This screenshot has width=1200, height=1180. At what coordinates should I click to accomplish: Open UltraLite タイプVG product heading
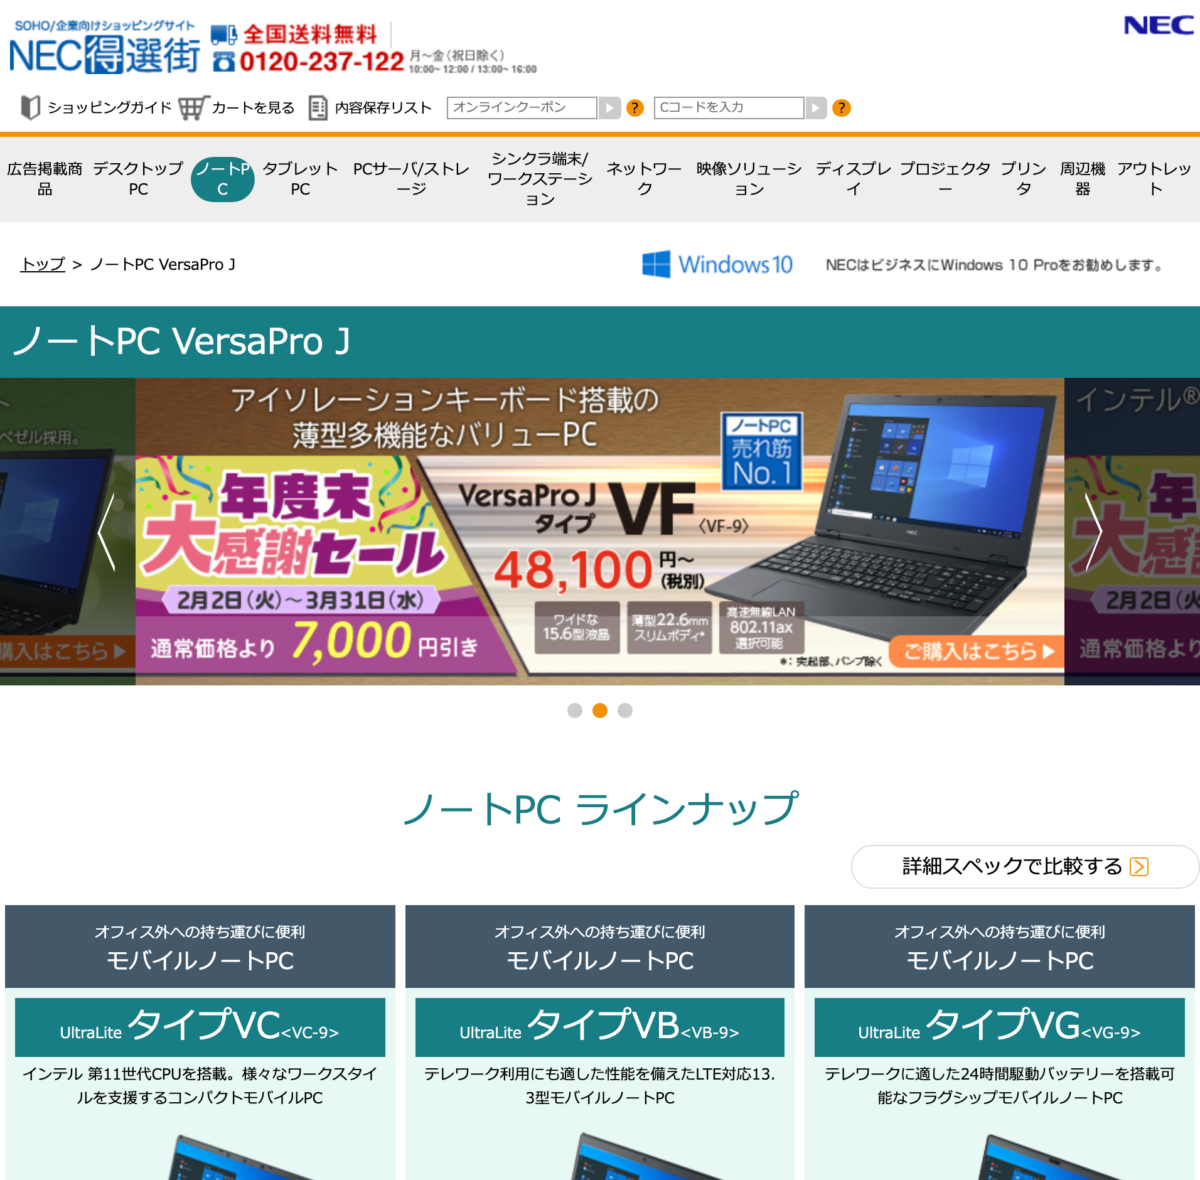[x=1000, y=1027]
